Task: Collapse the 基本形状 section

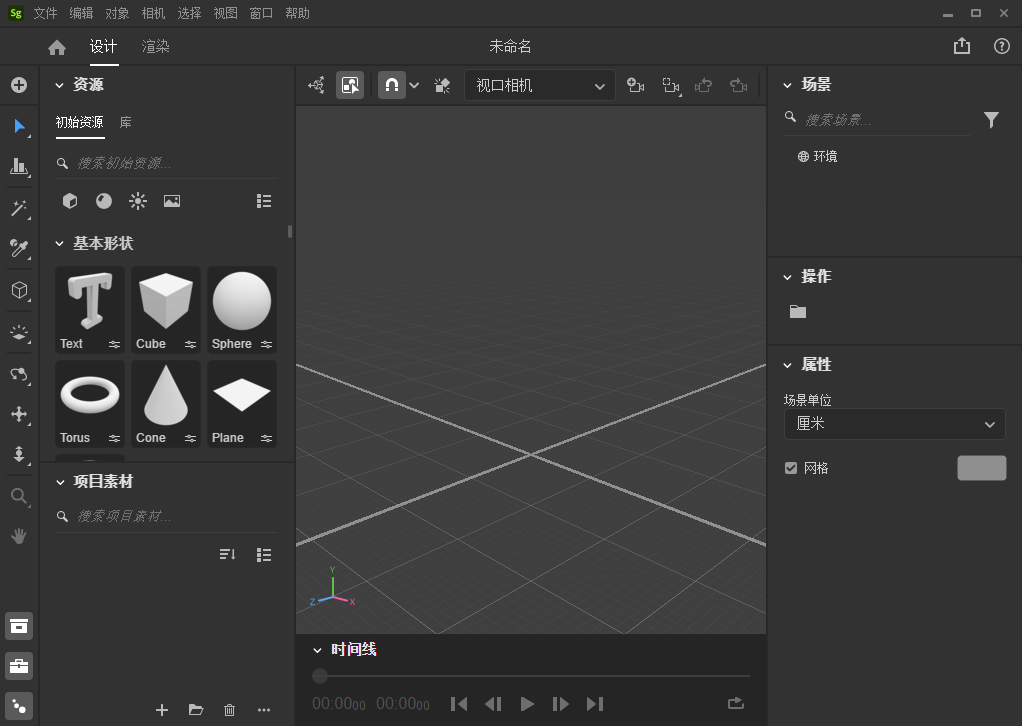Action: pos(59,244)
